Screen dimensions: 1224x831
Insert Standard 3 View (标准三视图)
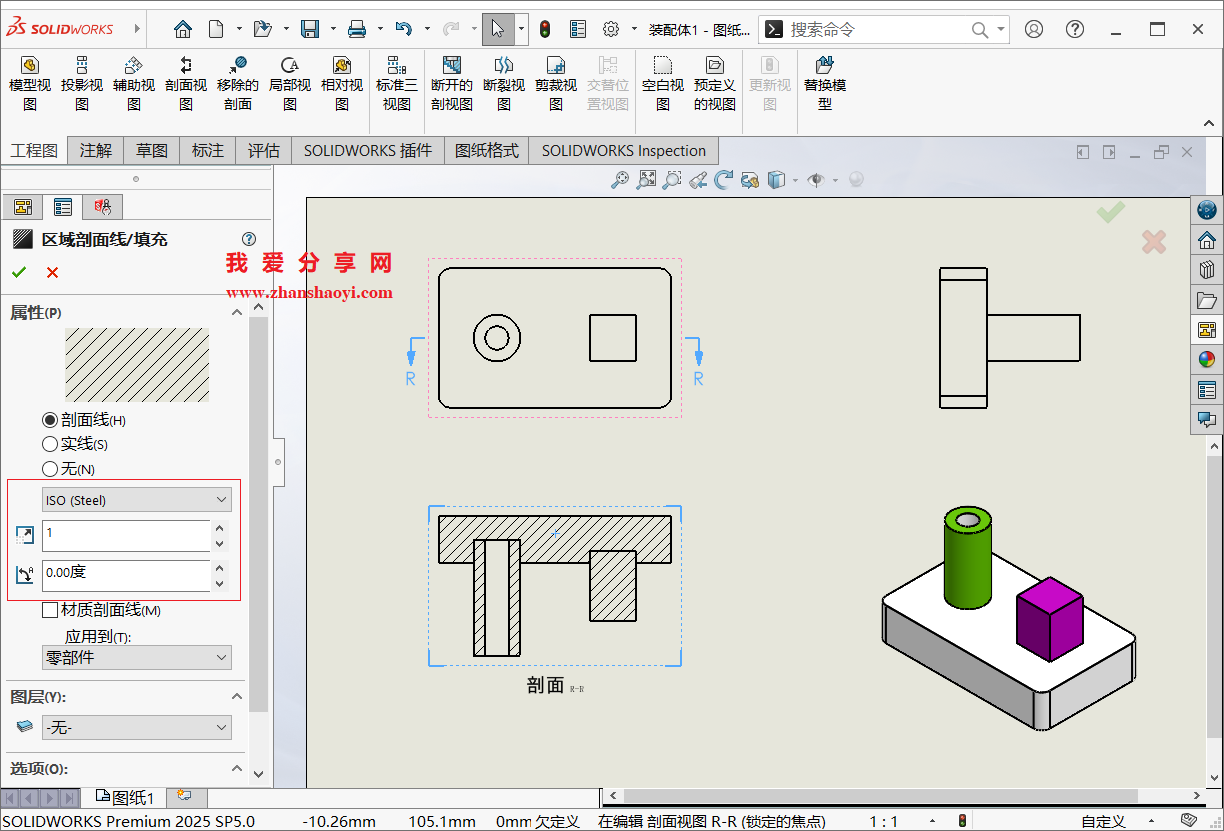[397, 83]
